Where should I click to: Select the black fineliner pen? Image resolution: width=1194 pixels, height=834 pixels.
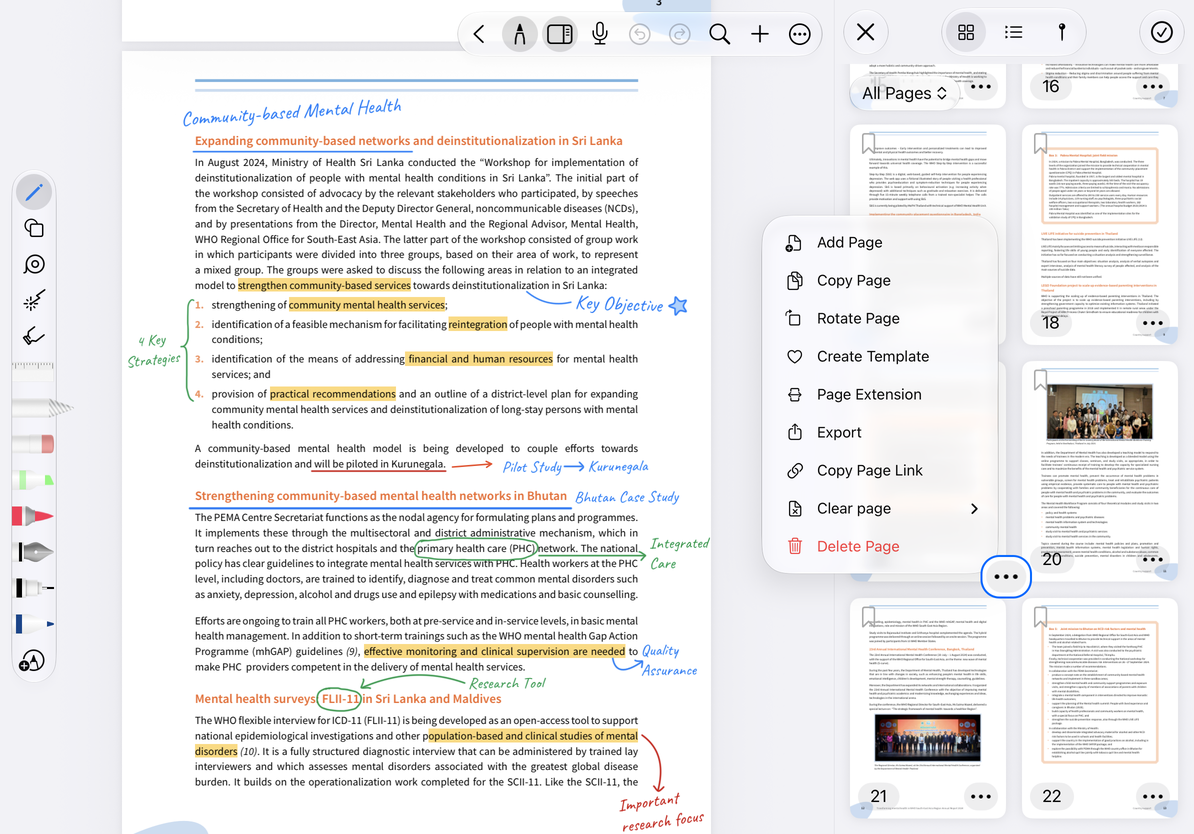(34, 588)
